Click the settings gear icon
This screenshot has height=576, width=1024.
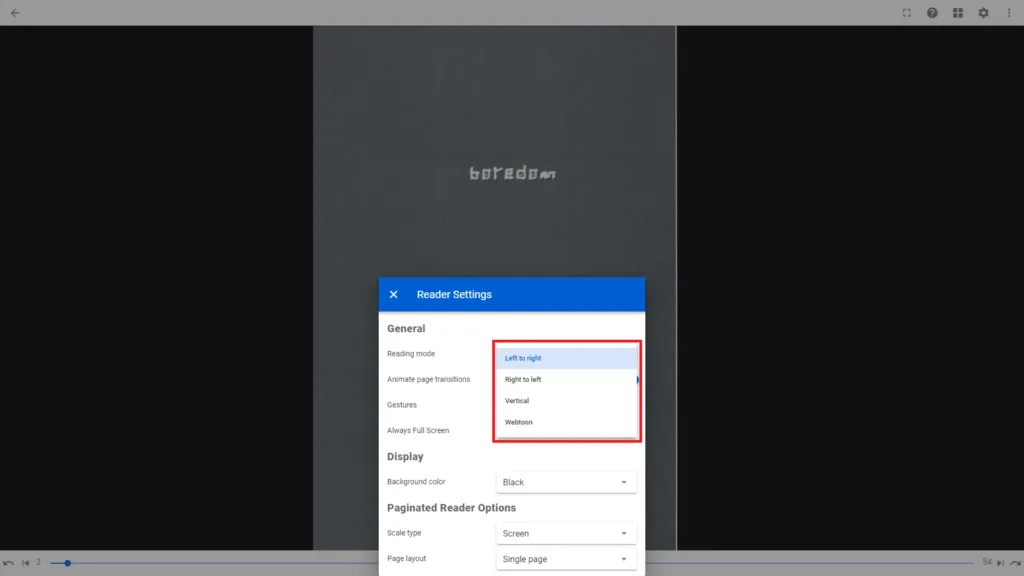[x=983, y=13]
